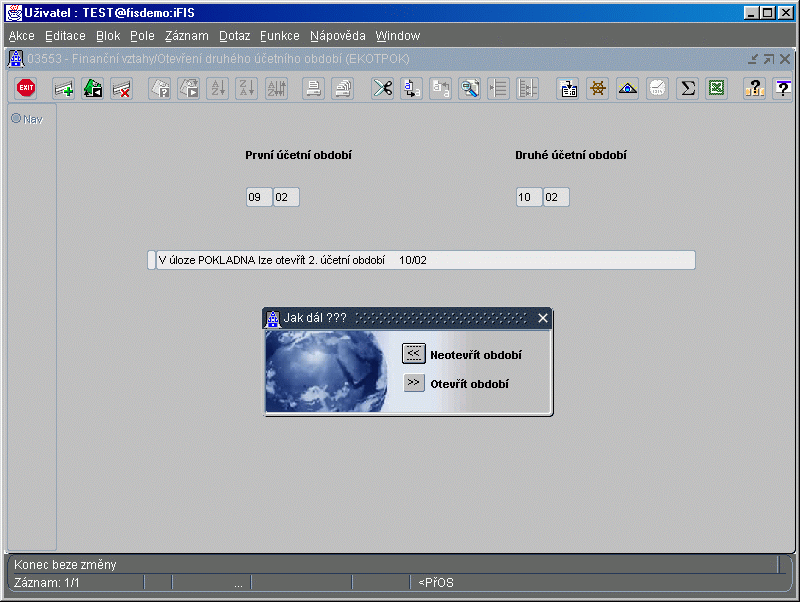This screenshot has width=800, height=602.
Task: Click the delete record icon with red X
Action: click(122, 89)
